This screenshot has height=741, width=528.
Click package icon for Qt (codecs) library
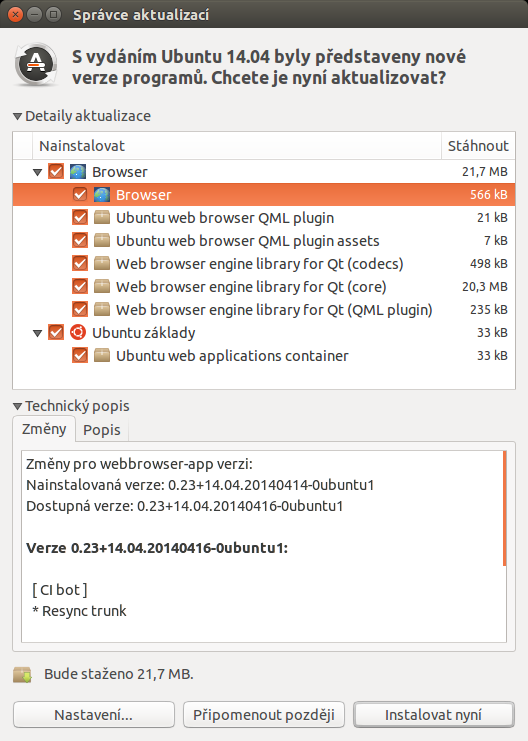(x=102, y=264)
